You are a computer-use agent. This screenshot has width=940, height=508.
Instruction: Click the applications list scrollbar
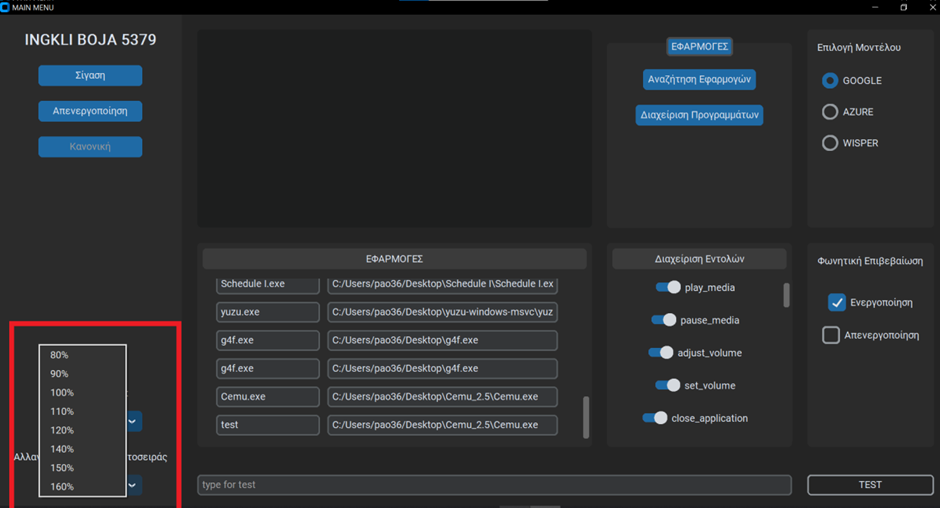(x=586, y=417)
